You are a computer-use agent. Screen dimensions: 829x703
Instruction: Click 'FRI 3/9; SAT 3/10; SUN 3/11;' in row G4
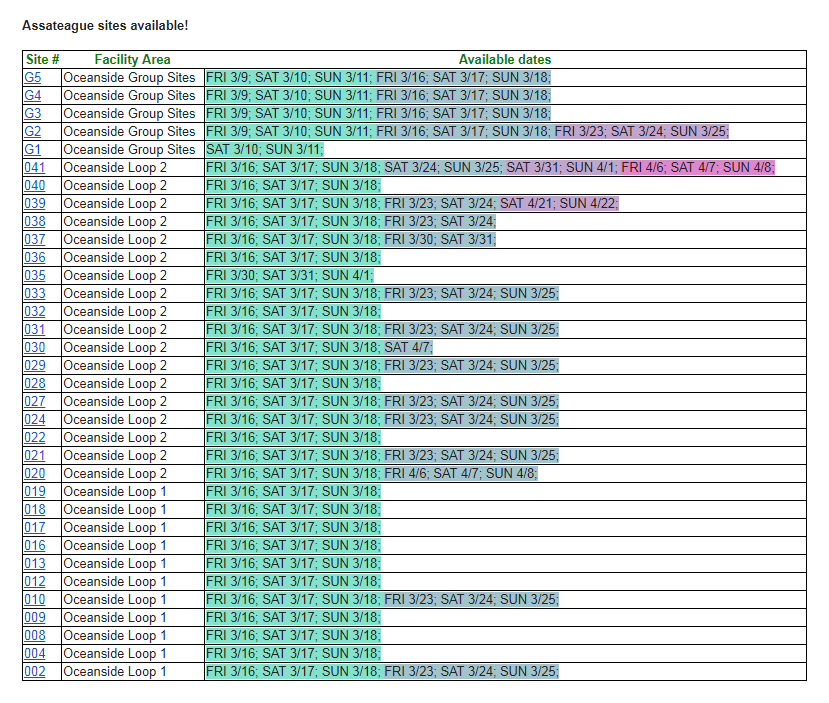tap(290, 95)
